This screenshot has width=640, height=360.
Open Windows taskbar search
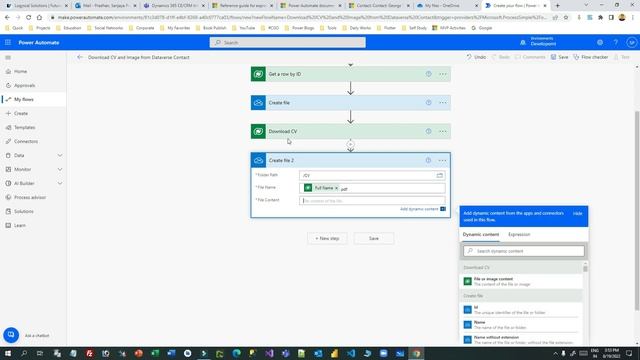tap(24, 353)
